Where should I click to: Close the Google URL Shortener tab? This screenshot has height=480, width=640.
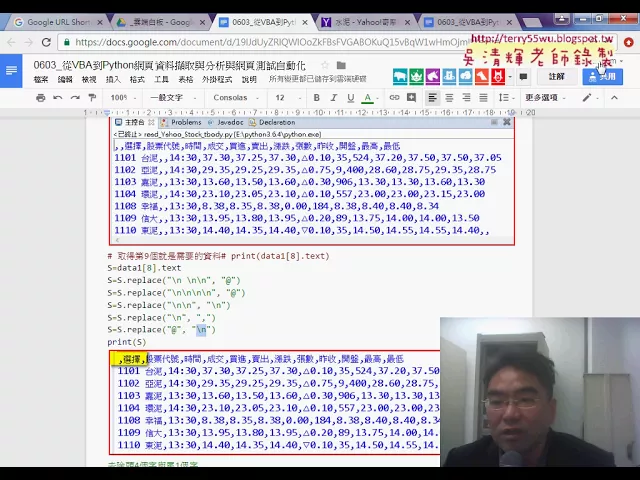click(x=100, y=22)
